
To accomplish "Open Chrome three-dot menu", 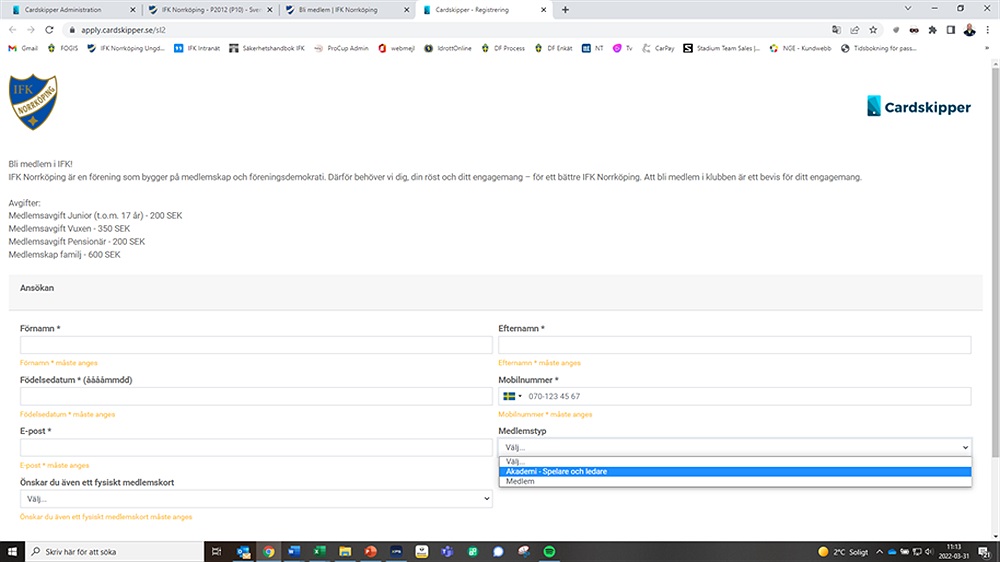I will (x=987, y=30).
